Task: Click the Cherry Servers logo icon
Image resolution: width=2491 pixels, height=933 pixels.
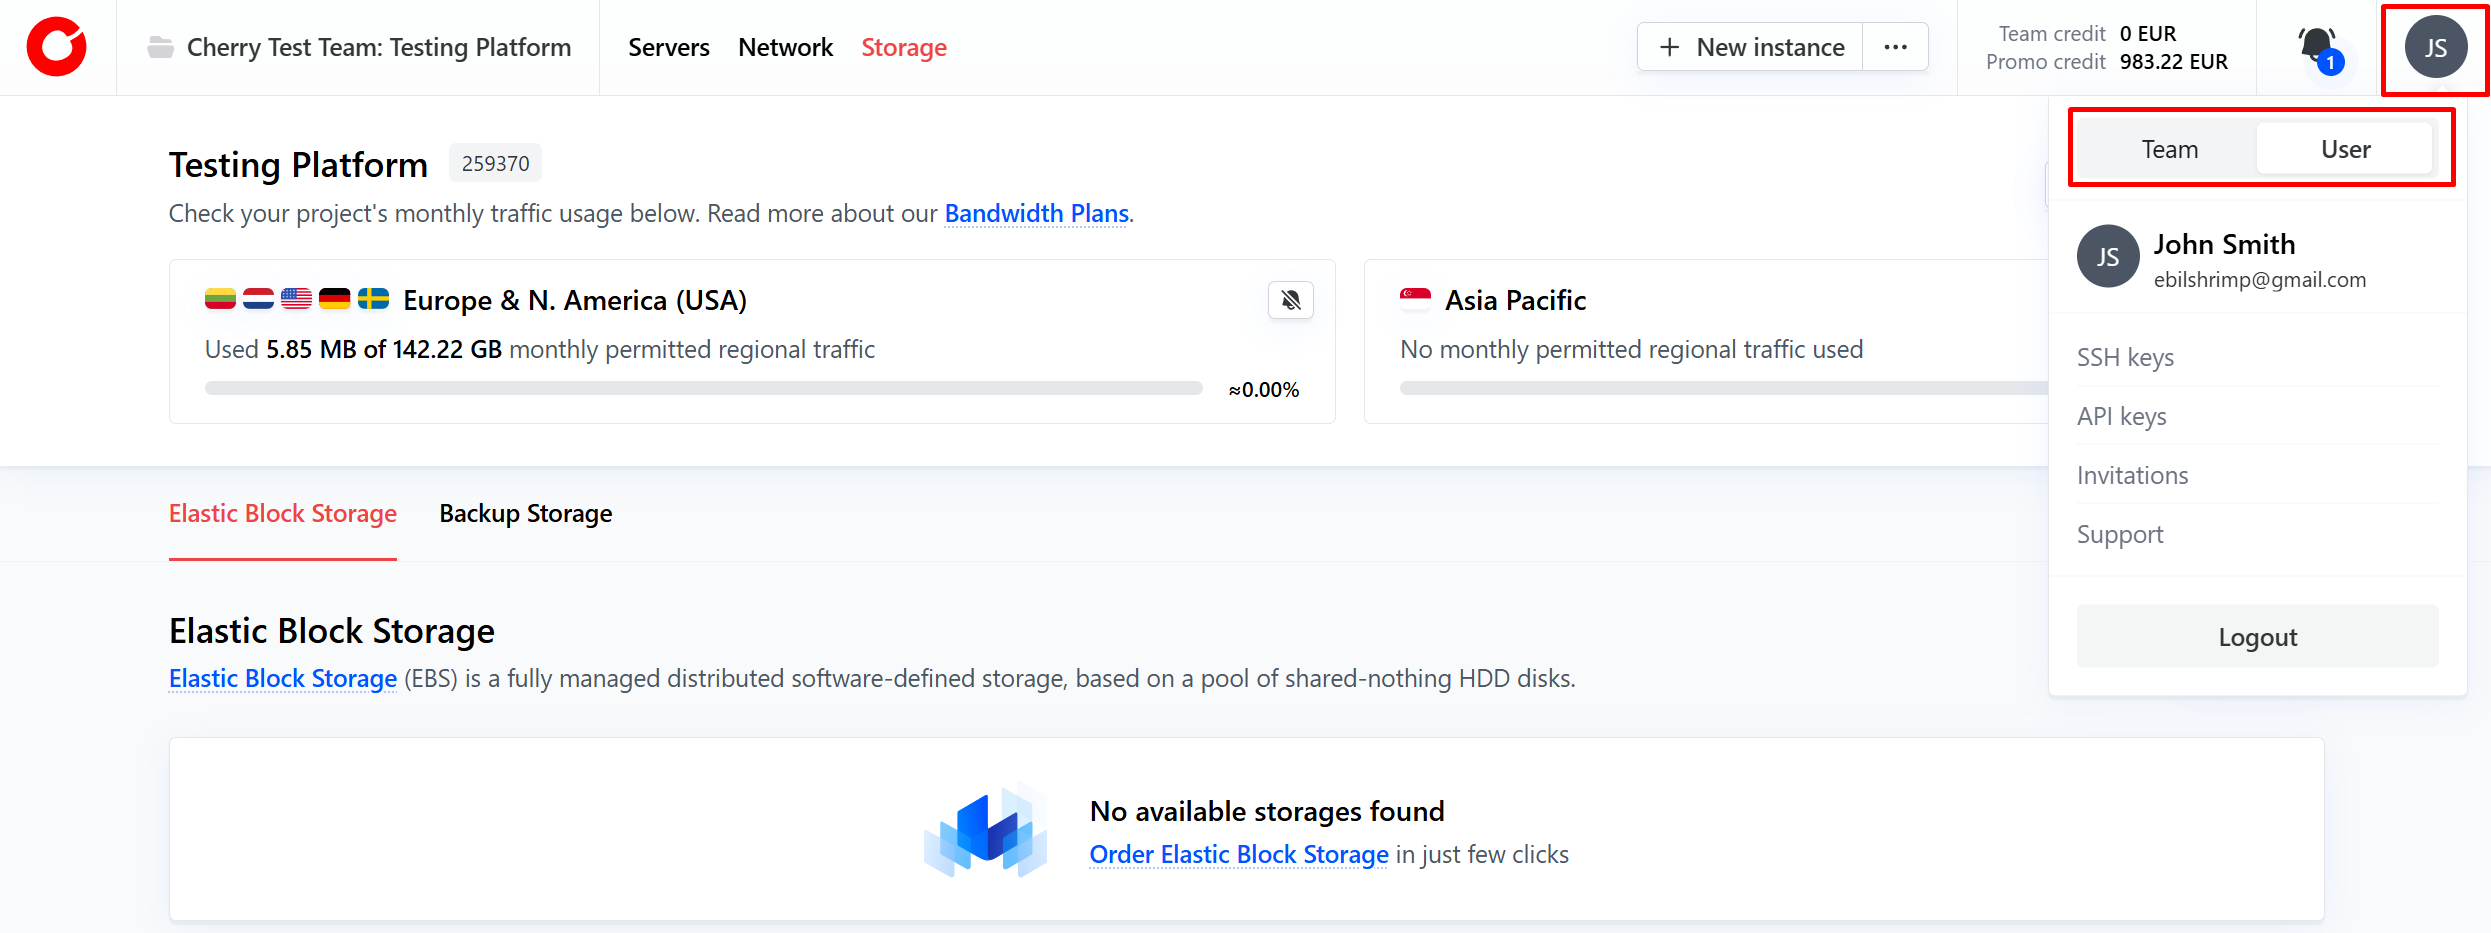Action: (57, 47)
